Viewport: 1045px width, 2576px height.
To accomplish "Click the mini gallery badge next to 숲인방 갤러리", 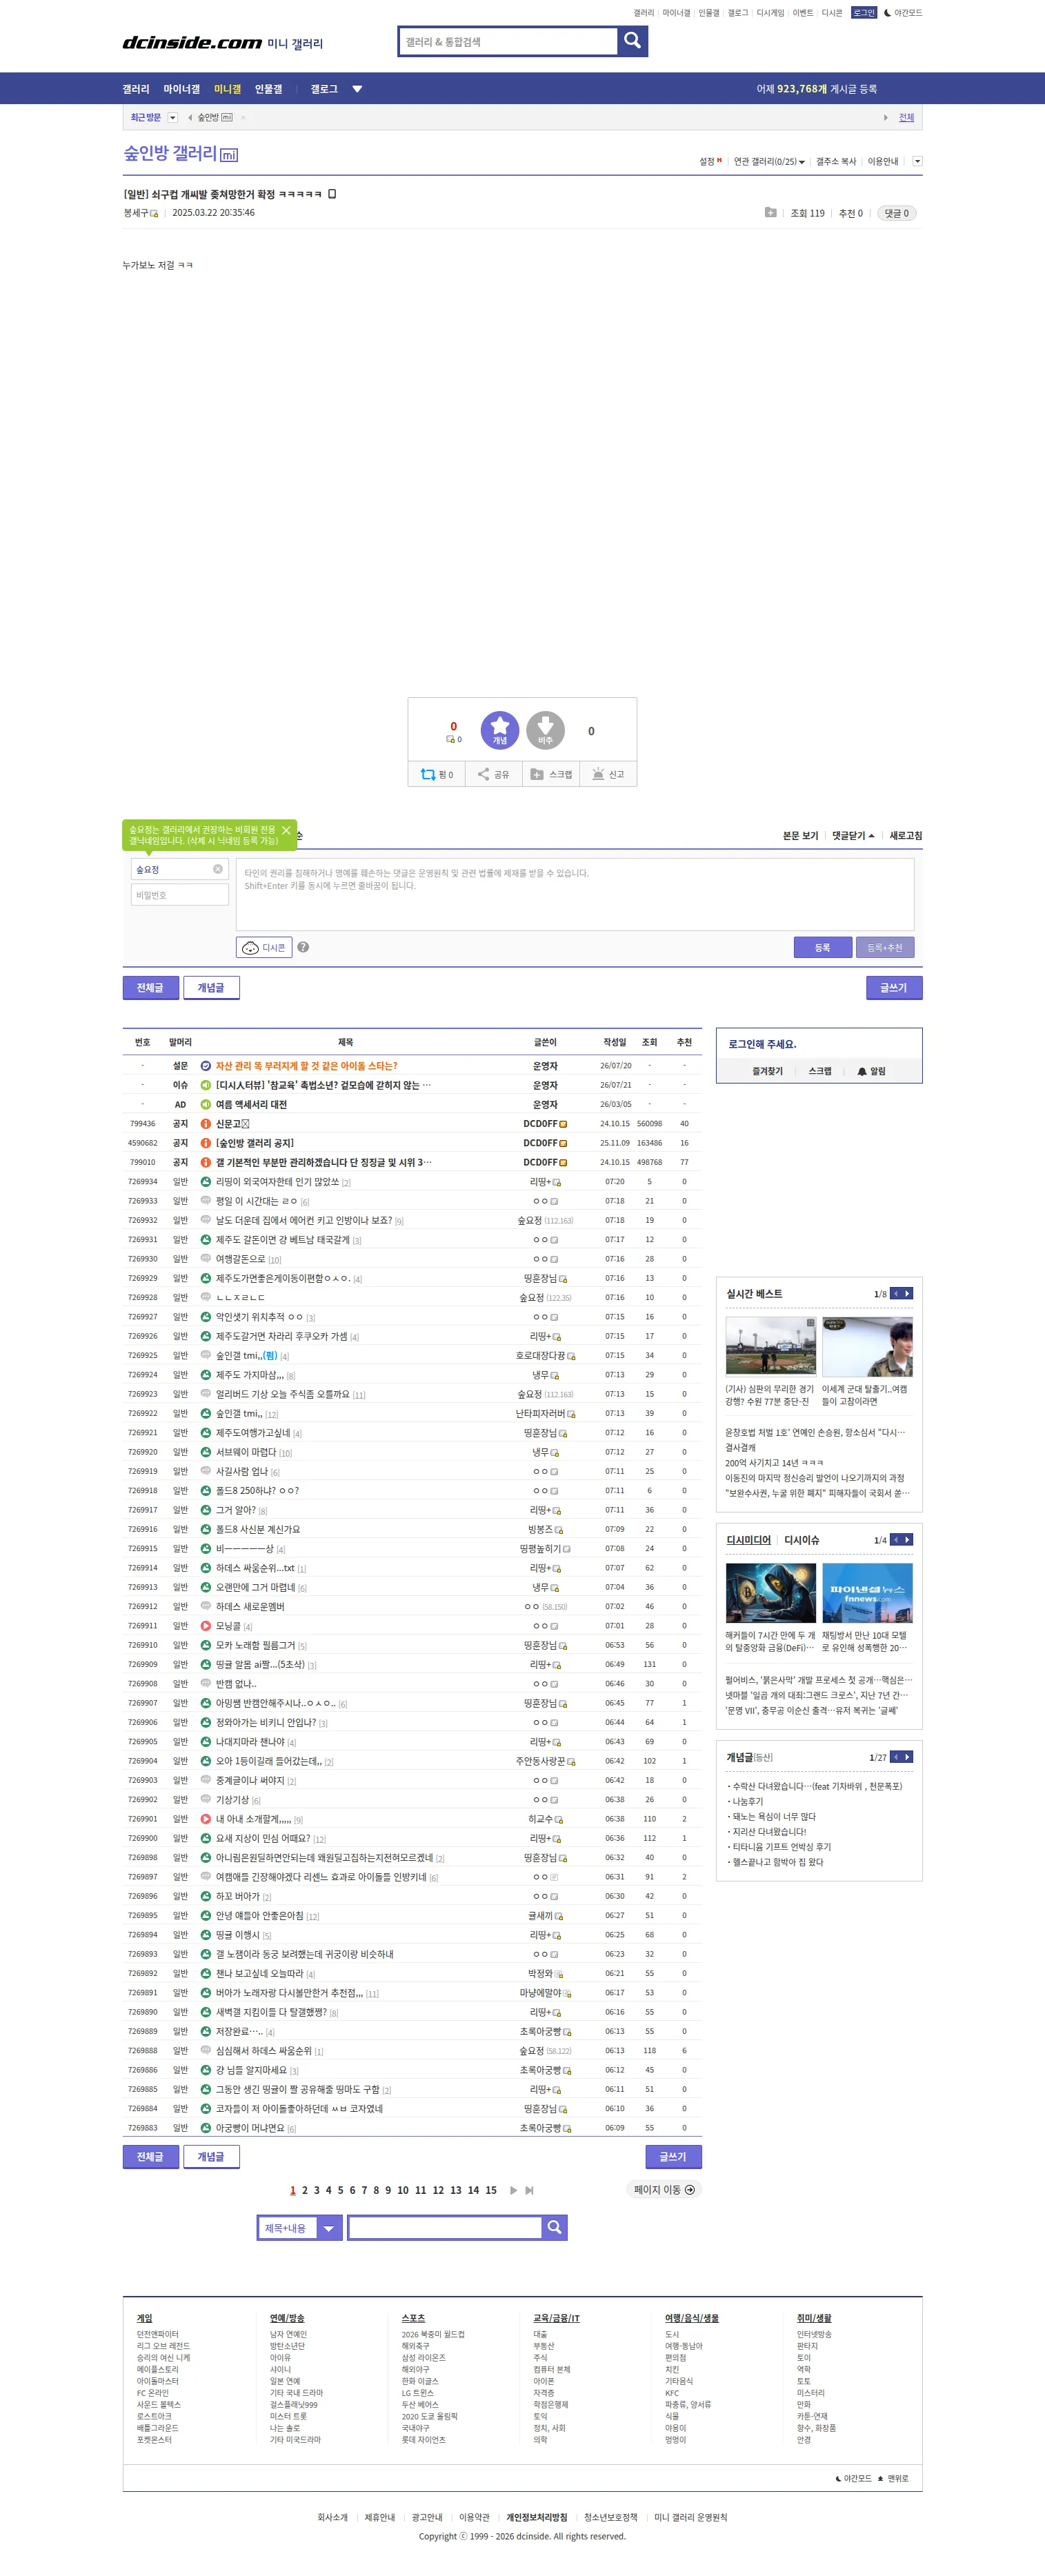I will [229, 155].
